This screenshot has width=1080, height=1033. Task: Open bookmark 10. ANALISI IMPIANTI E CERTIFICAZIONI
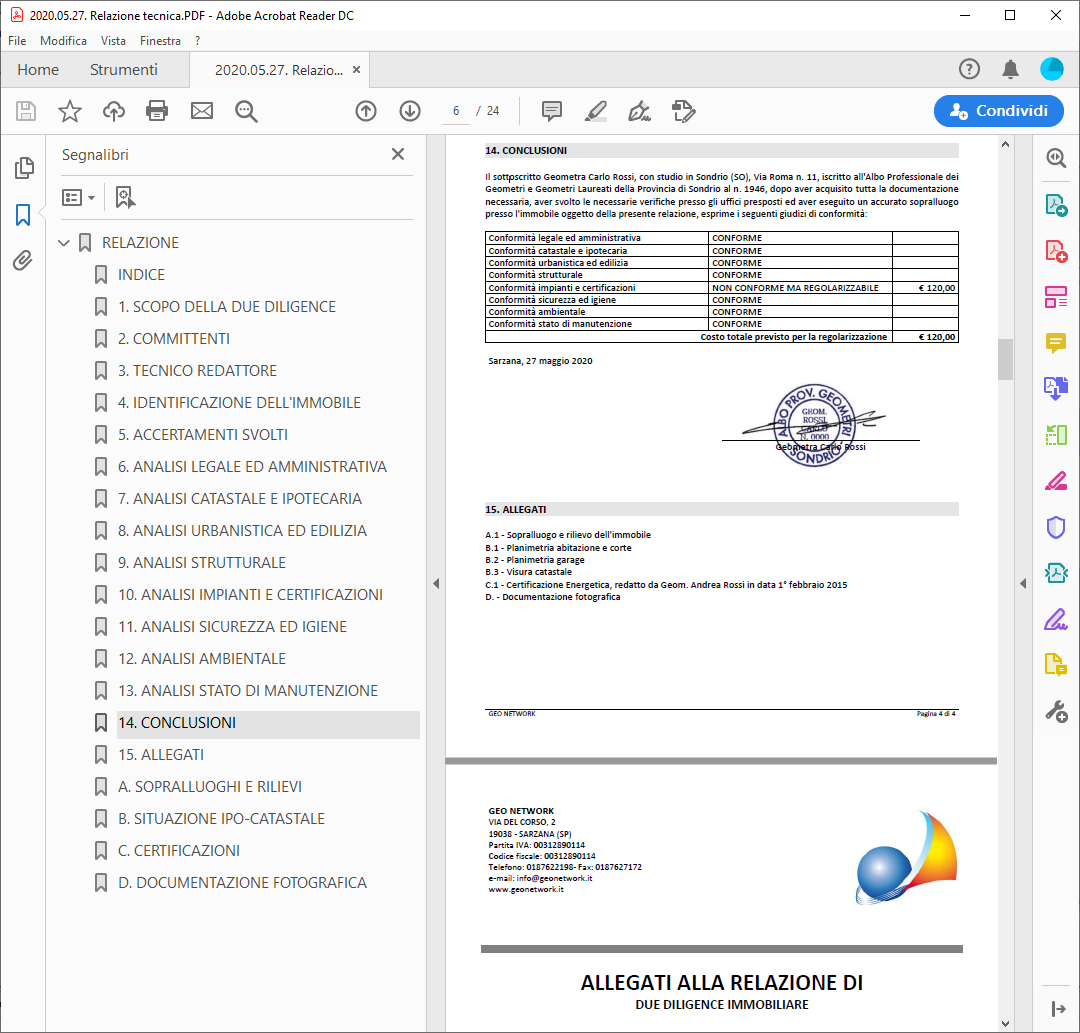[x=250, y=595]
